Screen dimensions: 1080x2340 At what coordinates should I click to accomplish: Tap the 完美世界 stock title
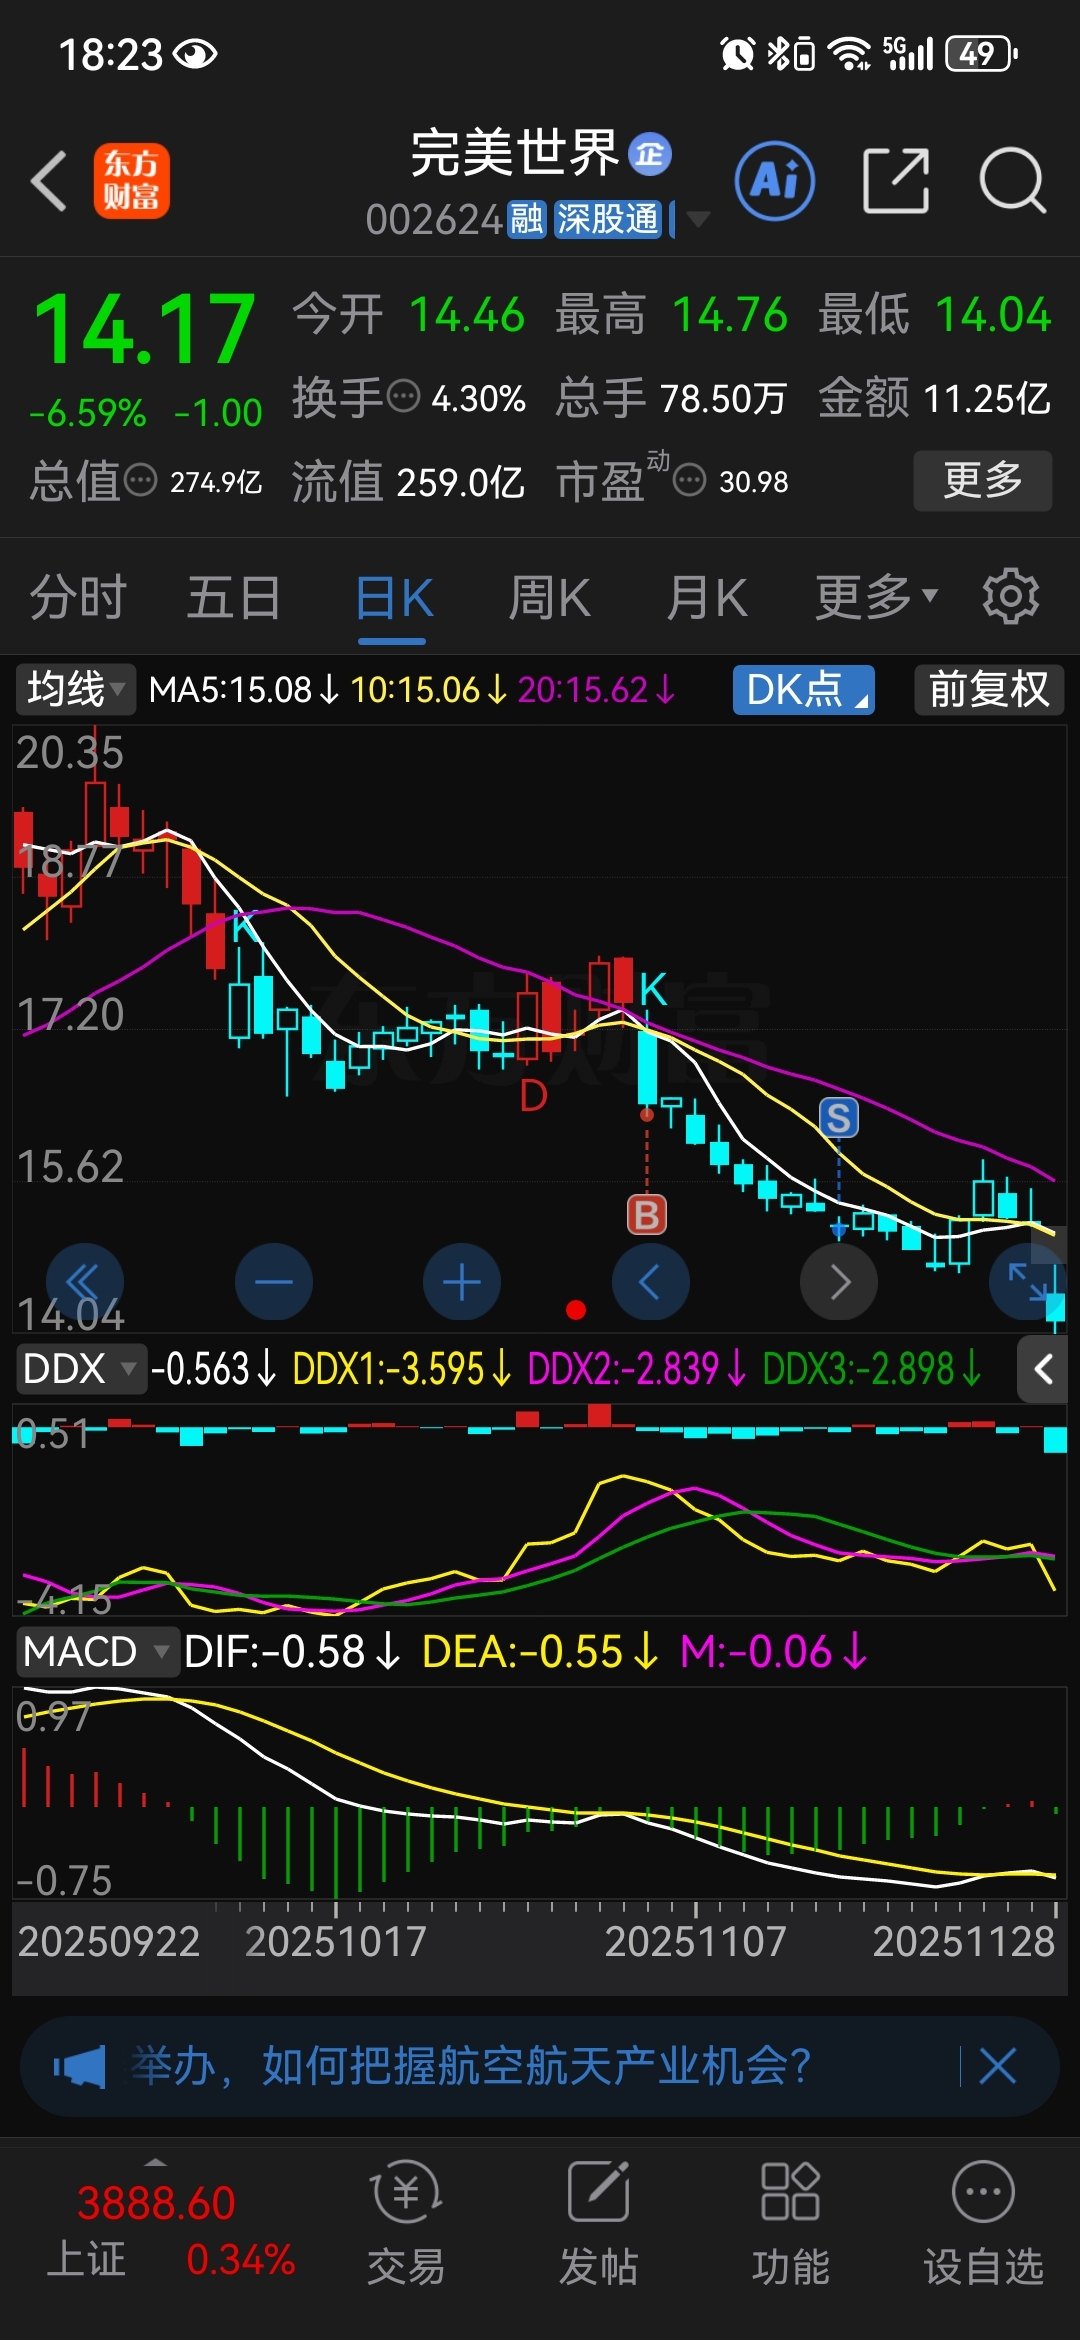pos(516,154)
